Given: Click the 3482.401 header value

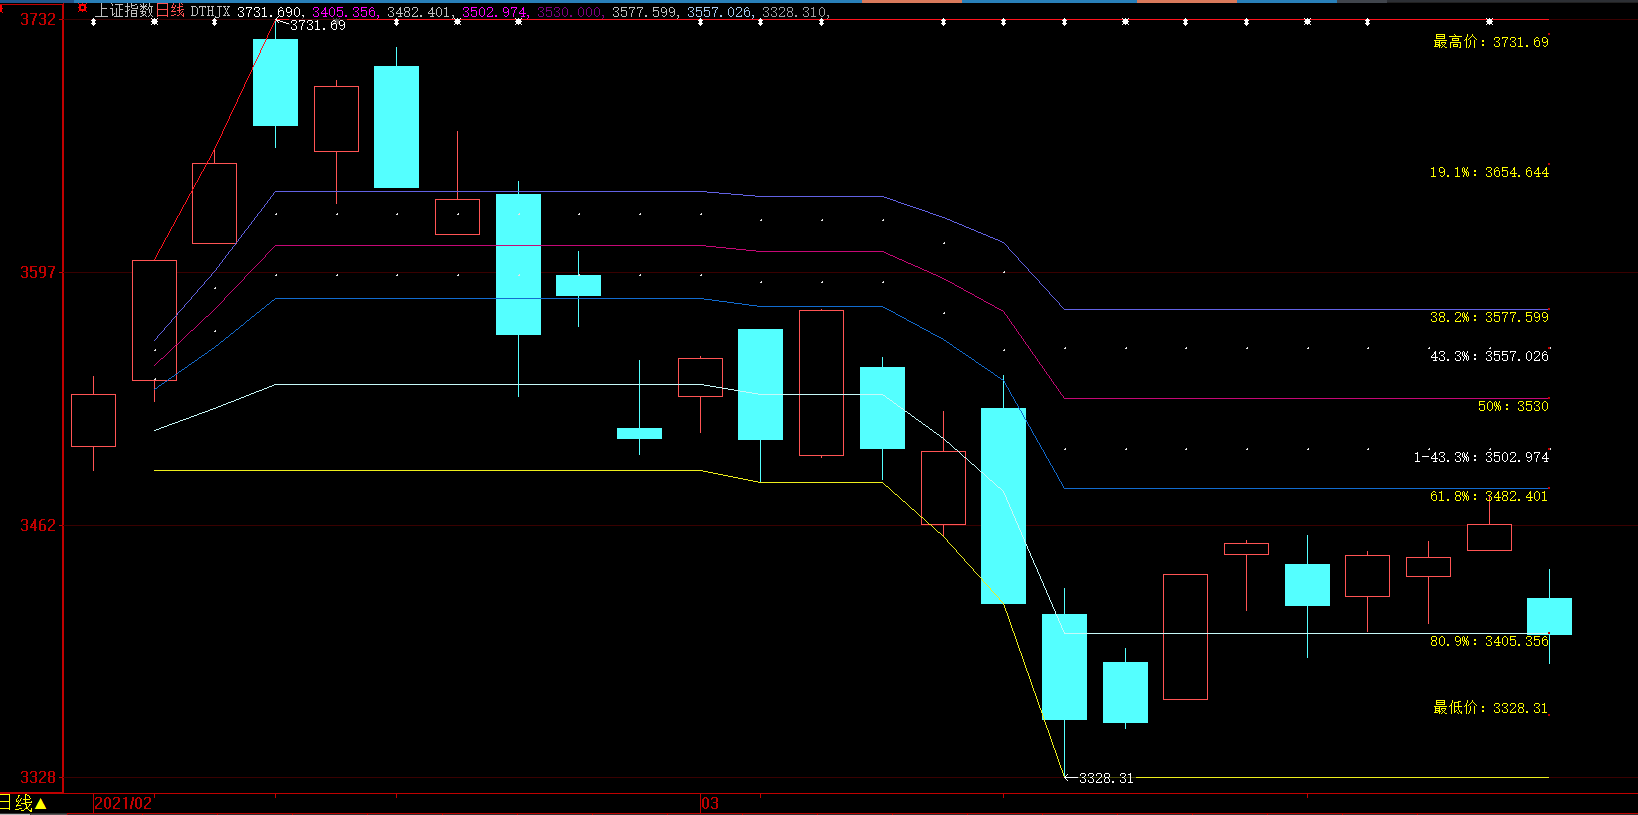Looking at the screenshot, I should (419, 12).
